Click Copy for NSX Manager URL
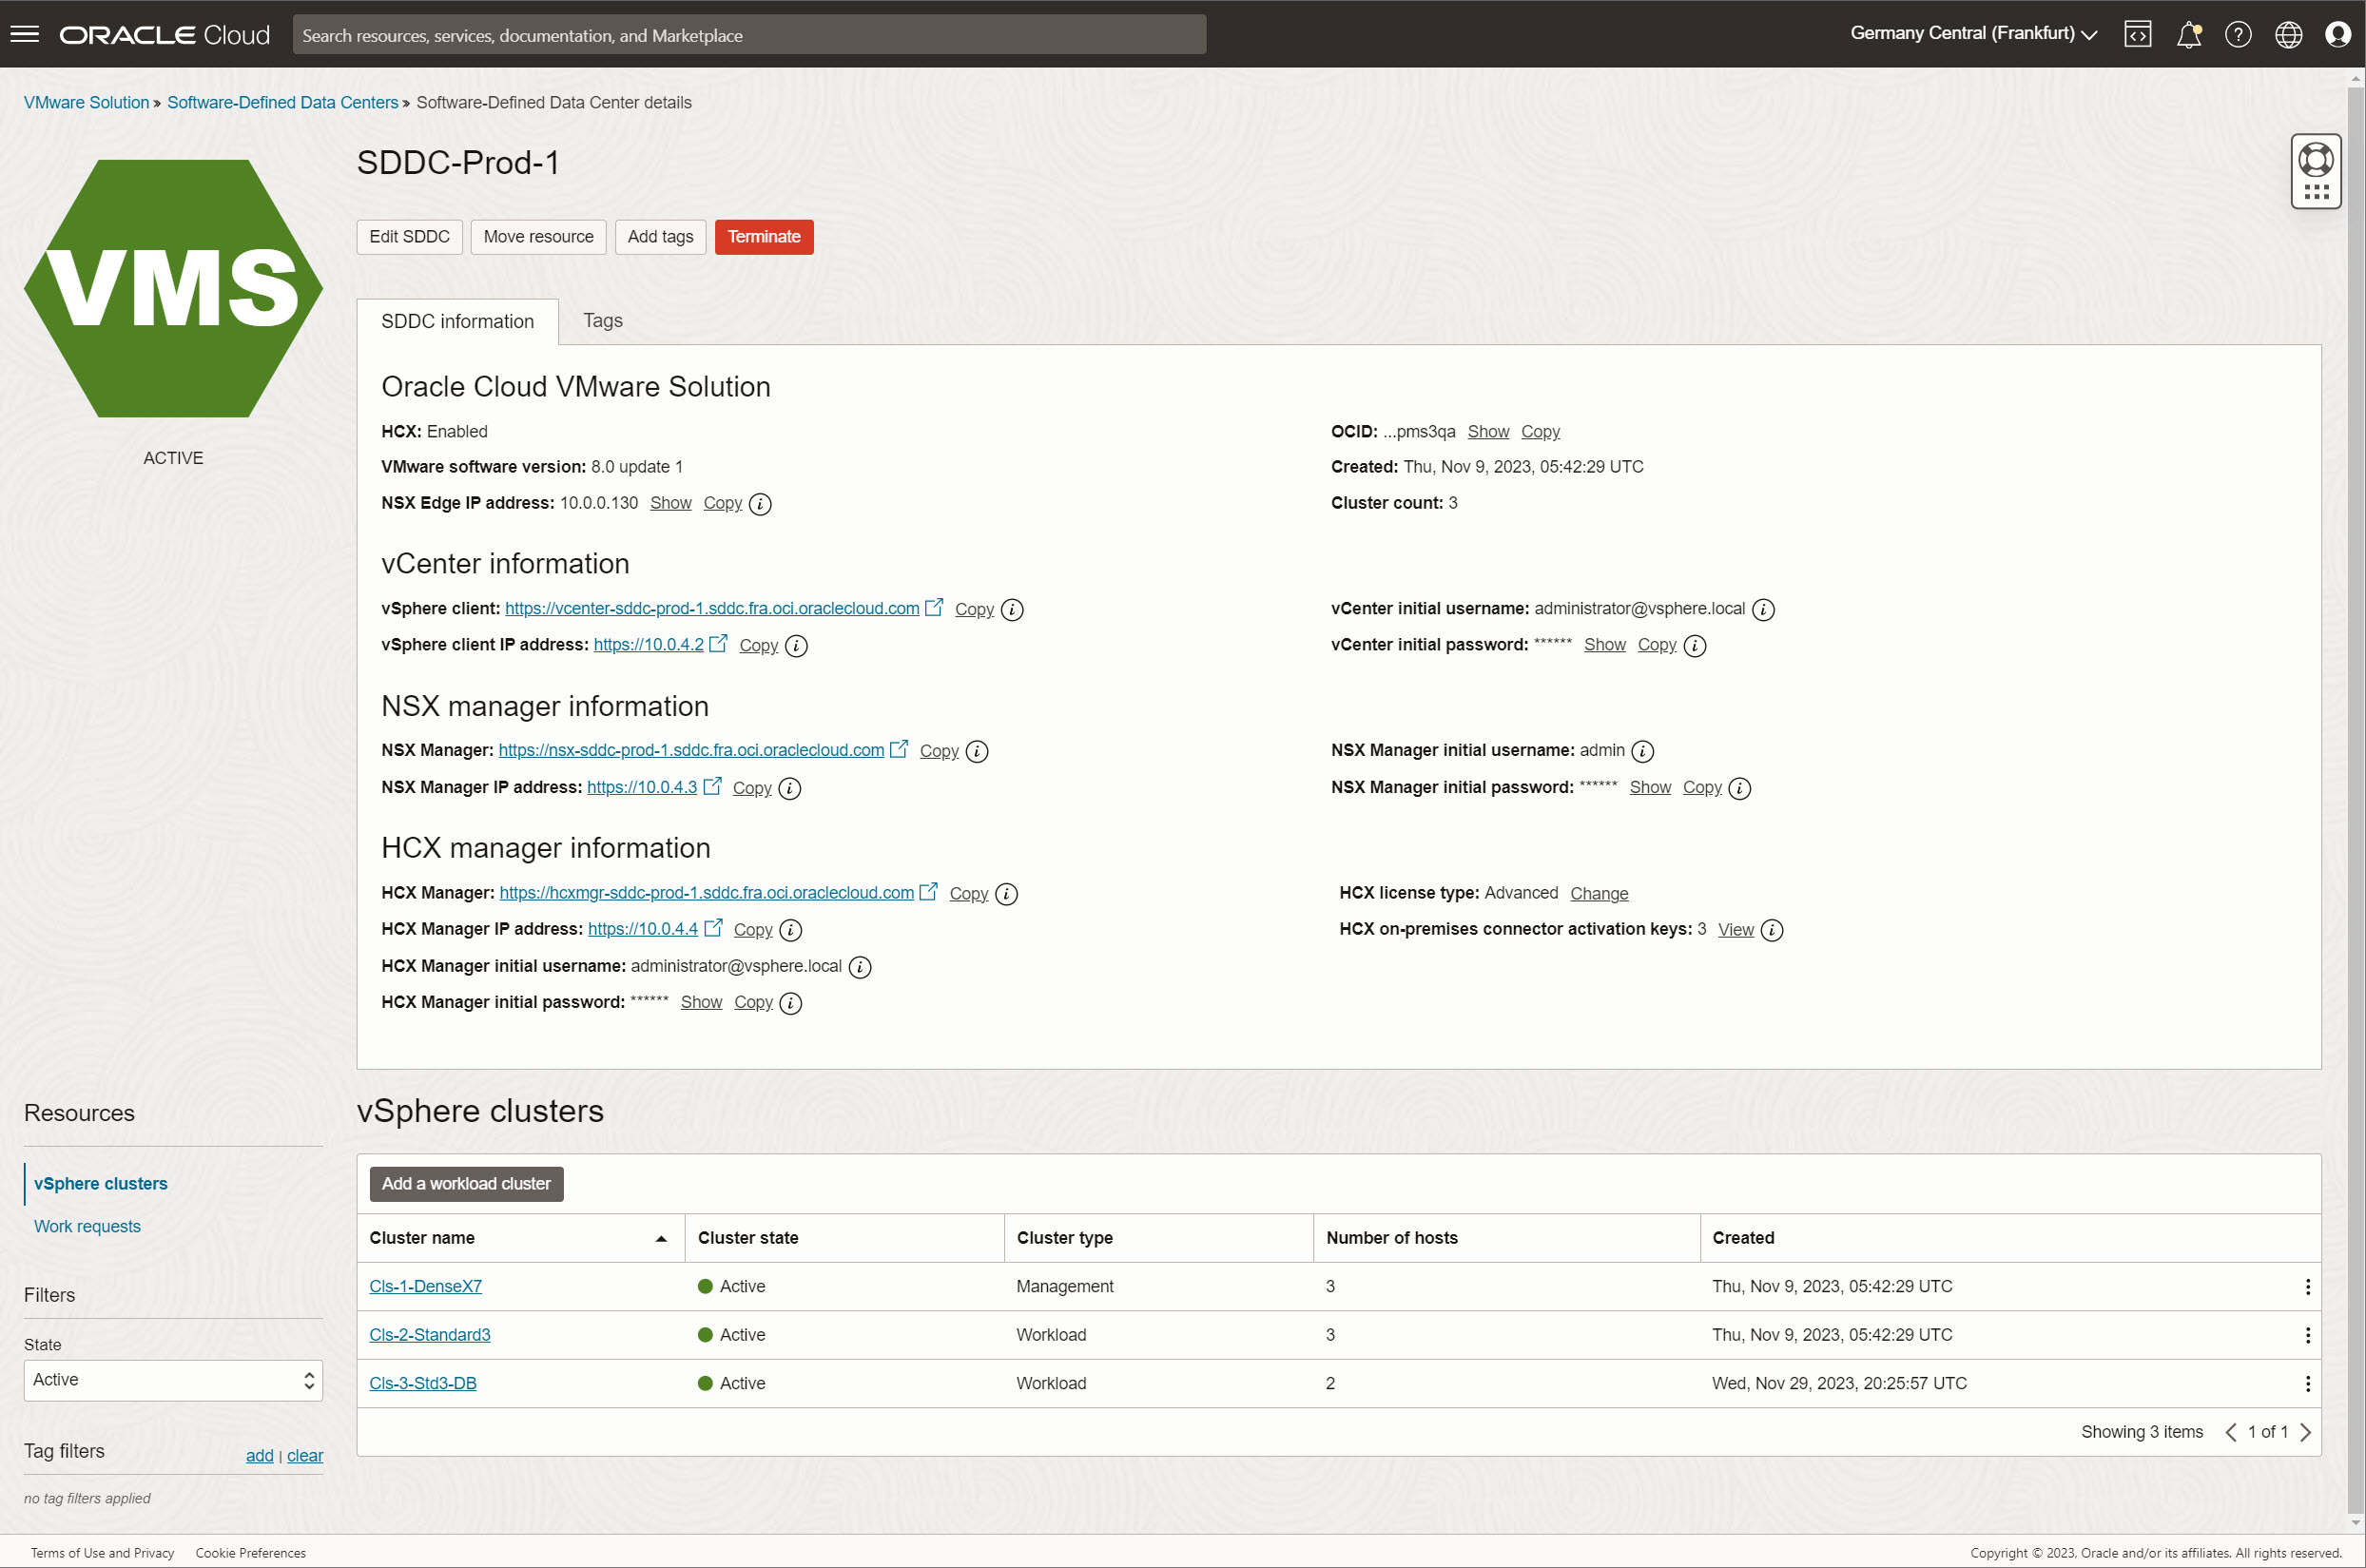This screenshot has height=1568, width=2366. pos(938,751)
